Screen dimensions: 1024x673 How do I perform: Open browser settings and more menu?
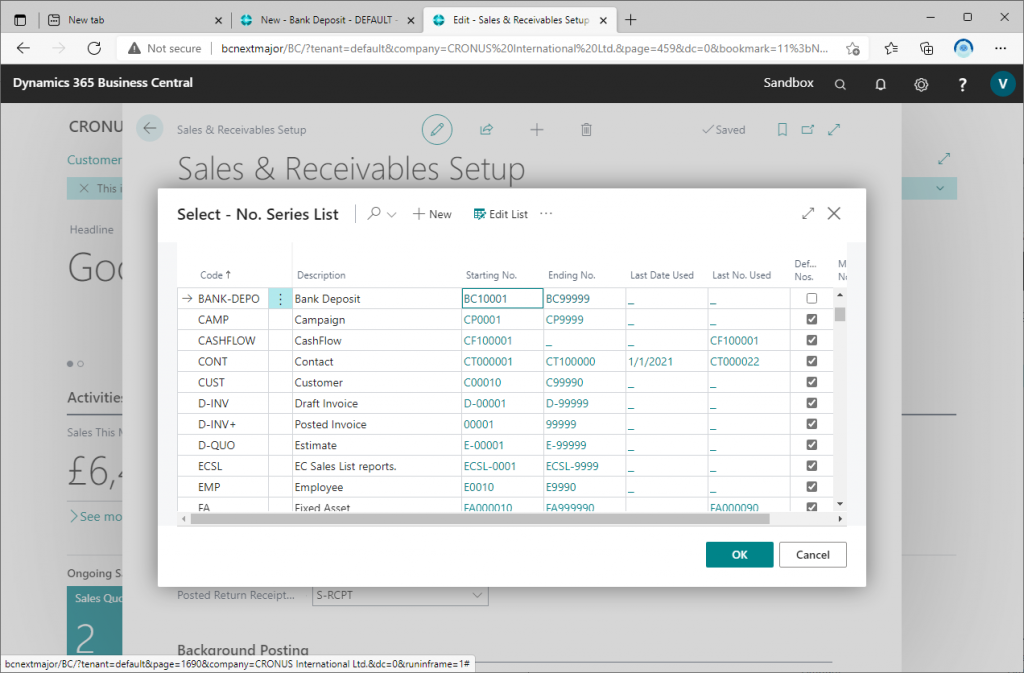coord(1000,48)
